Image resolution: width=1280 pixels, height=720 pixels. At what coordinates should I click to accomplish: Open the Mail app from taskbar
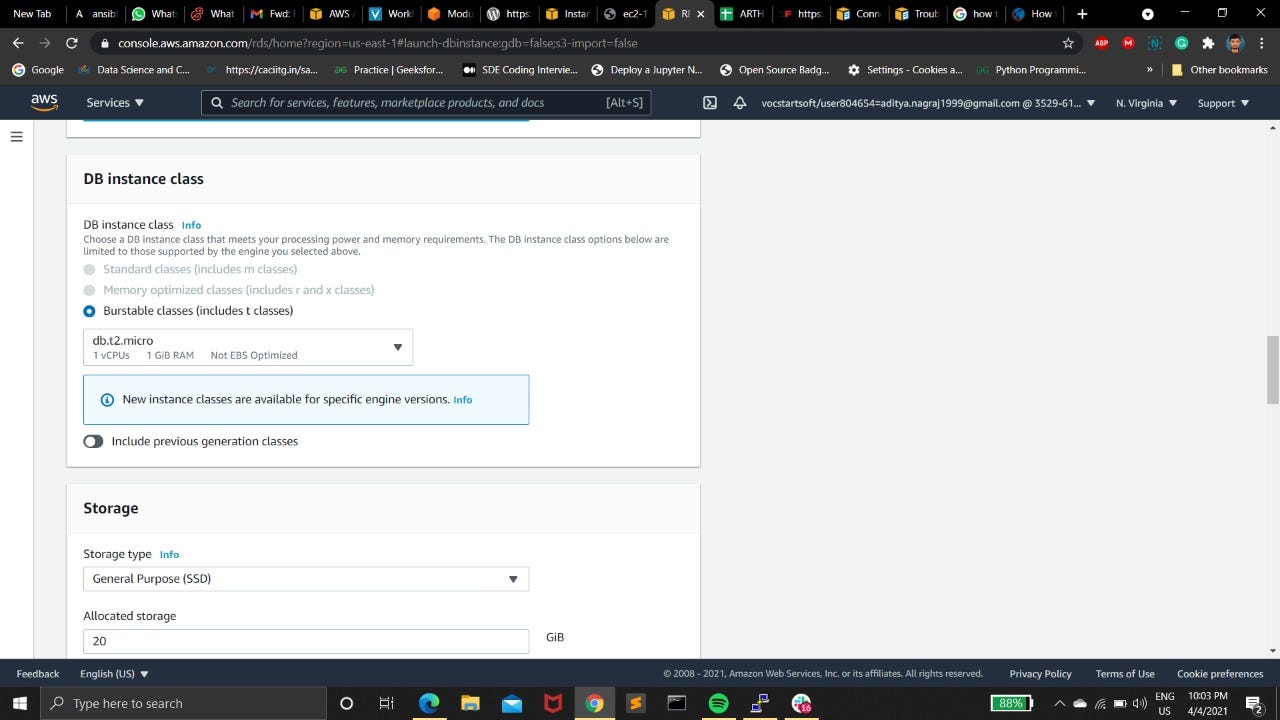[512, 703]
